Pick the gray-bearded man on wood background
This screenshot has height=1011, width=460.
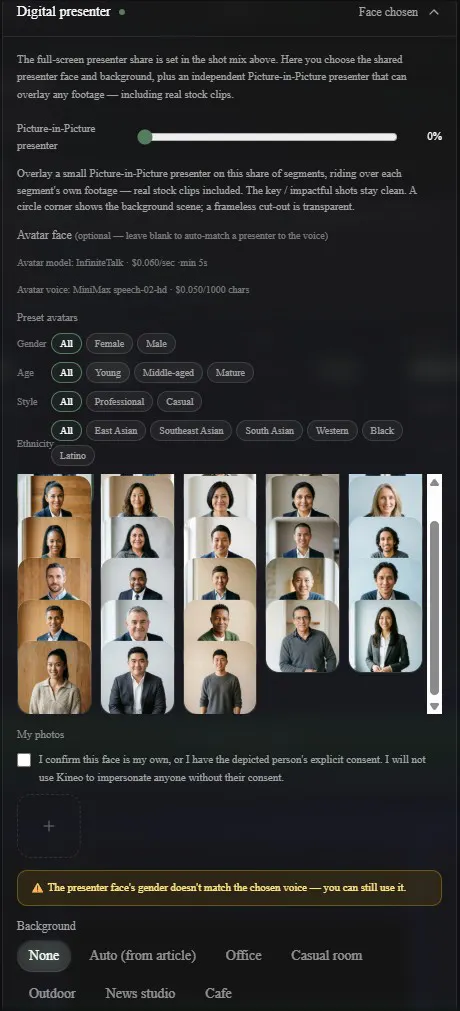pyautogui.click(x=54, y=579)
